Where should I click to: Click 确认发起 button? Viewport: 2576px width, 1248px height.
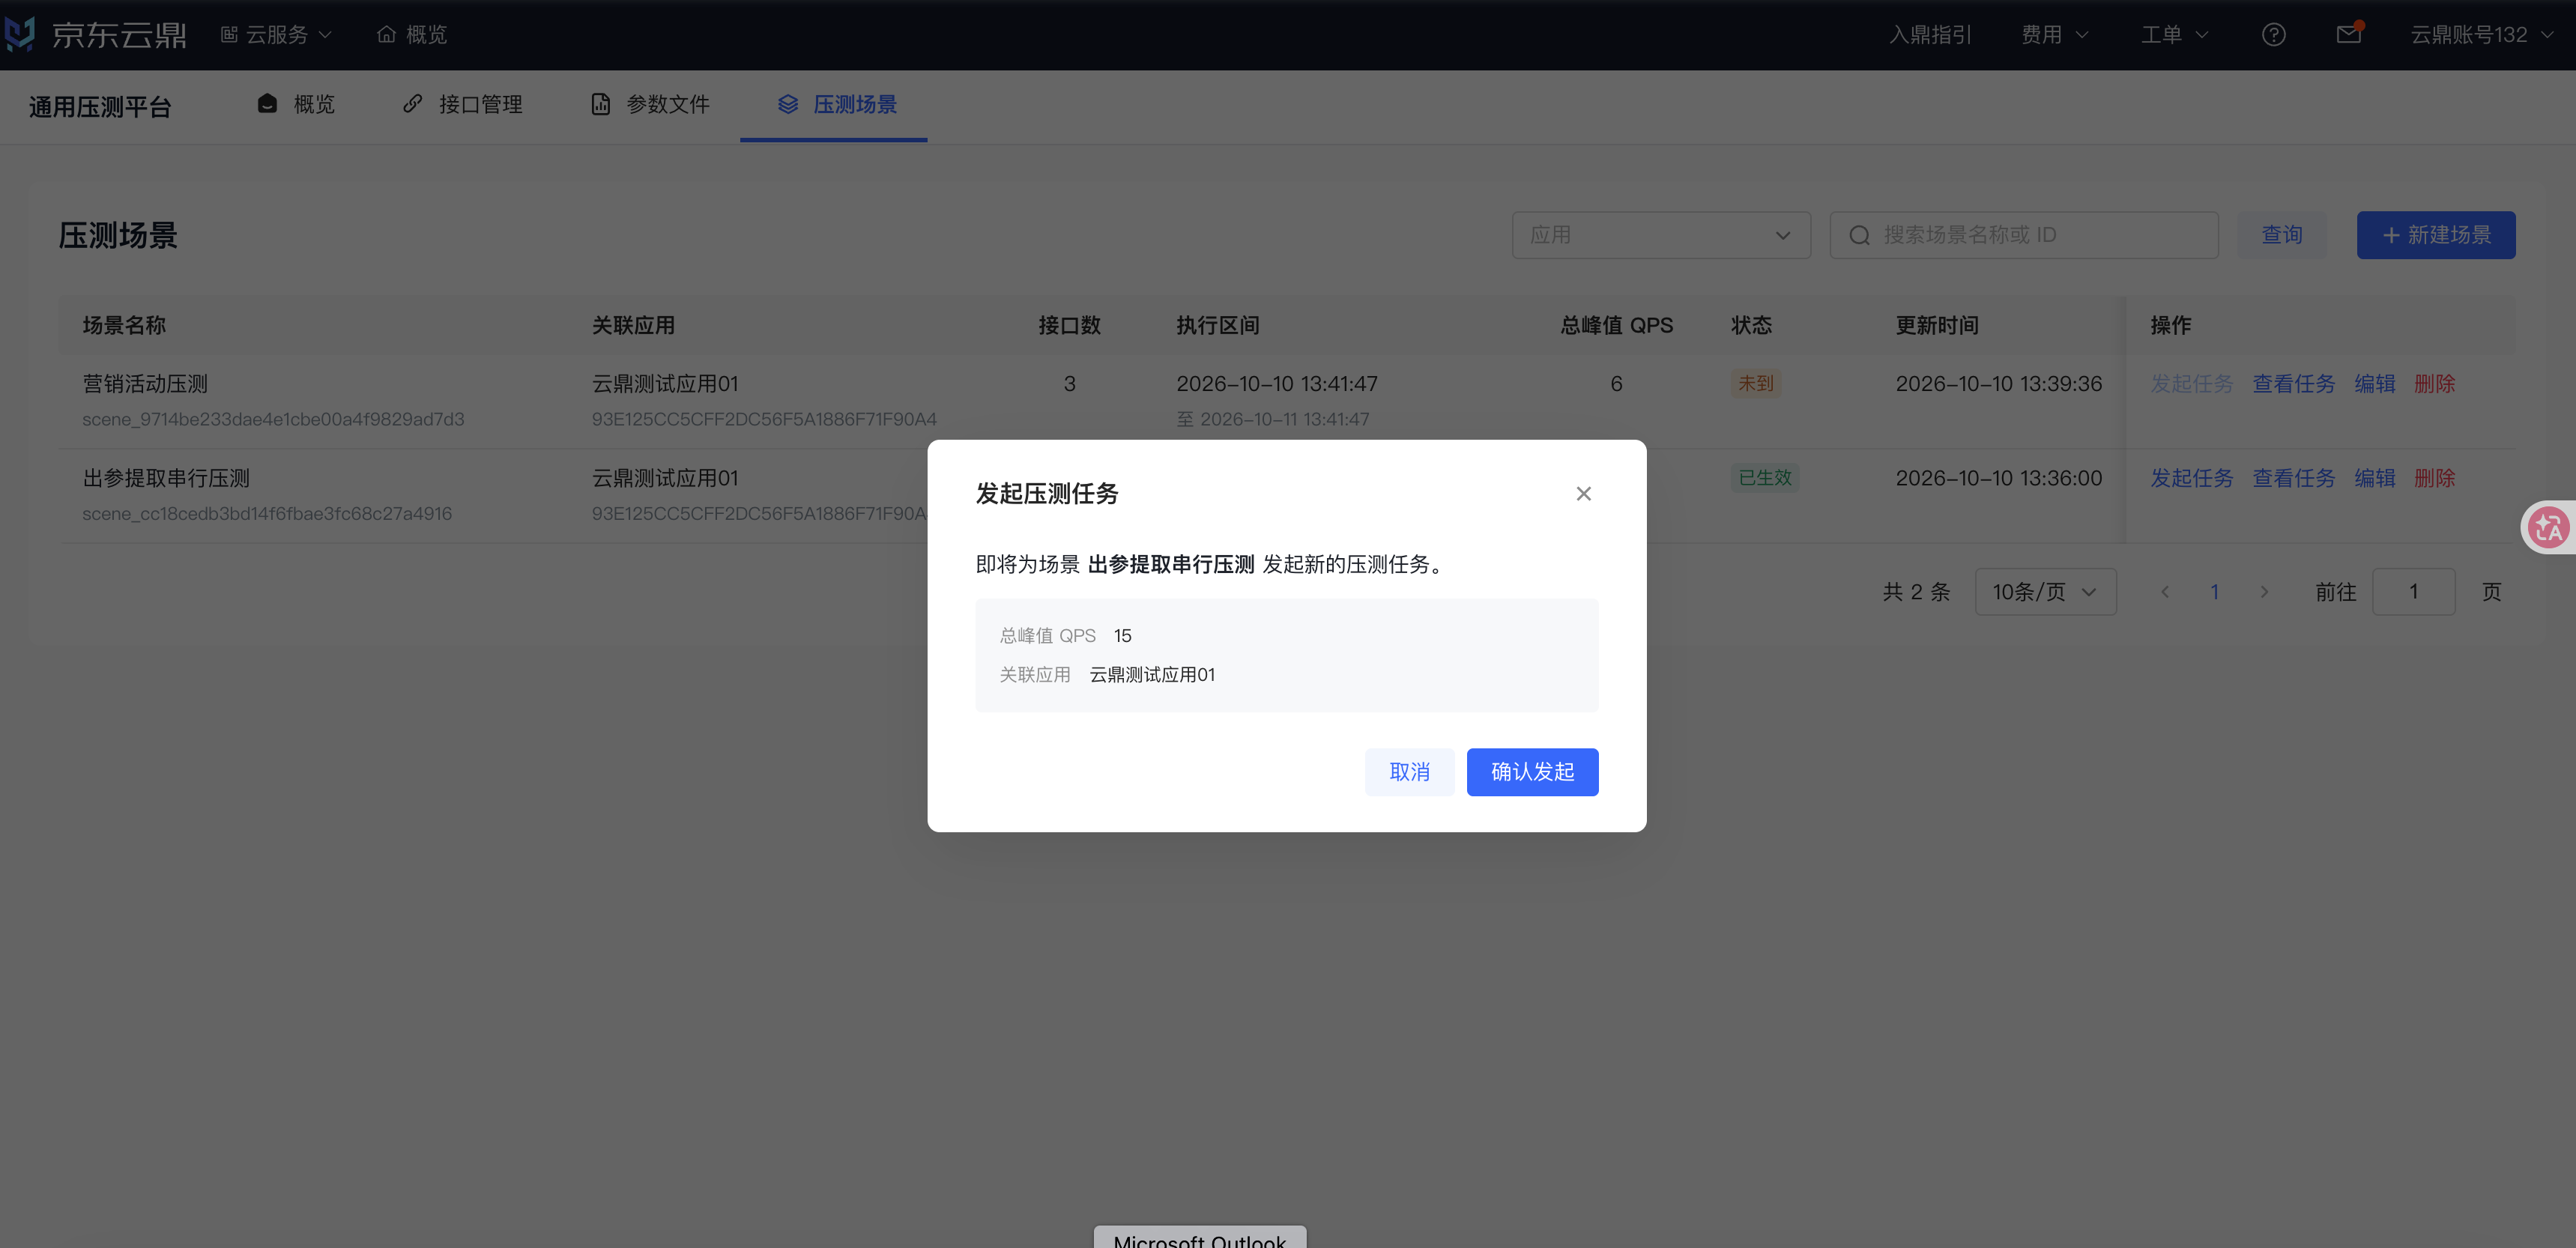tap(1532, 772)
